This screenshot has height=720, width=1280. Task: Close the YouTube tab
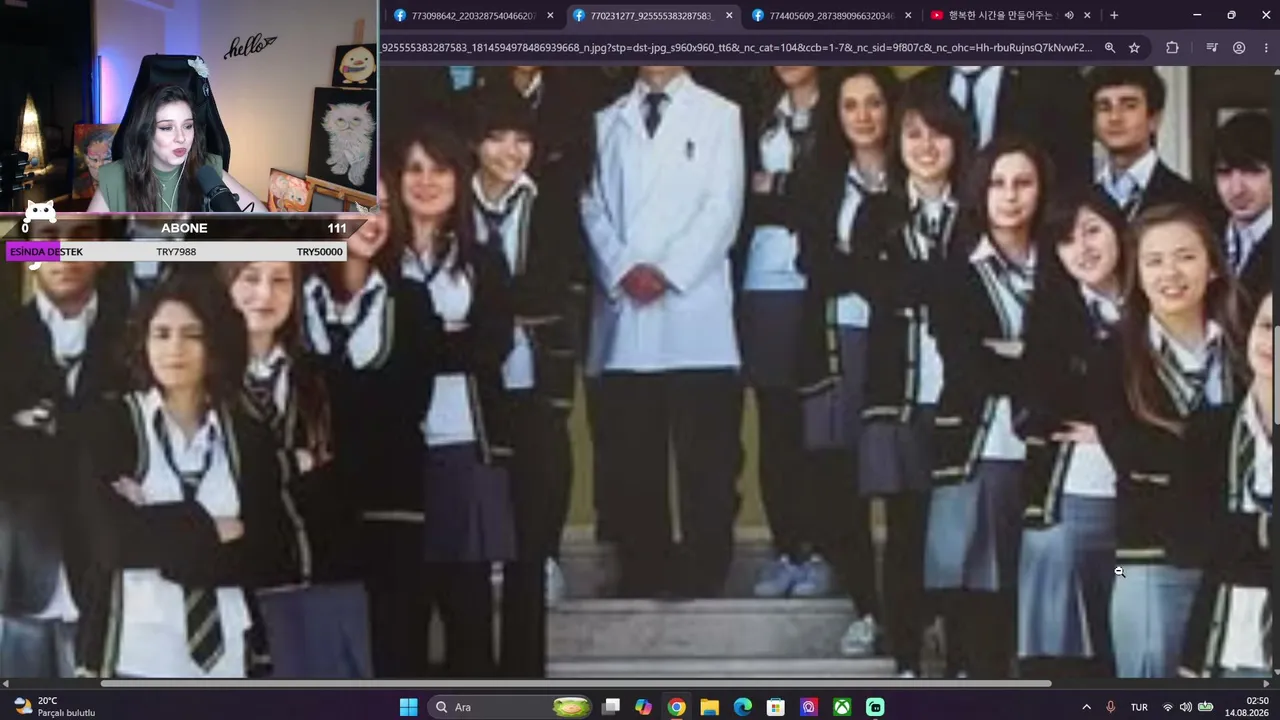1088,15
